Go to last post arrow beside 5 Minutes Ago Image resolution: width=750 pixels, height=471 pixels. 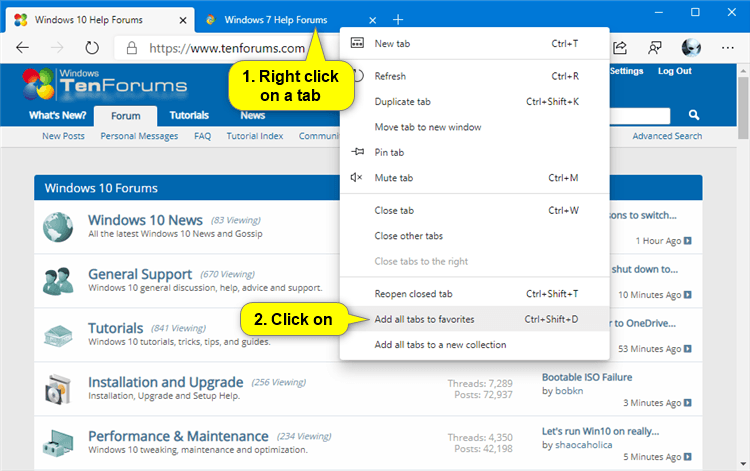point(687,457)
